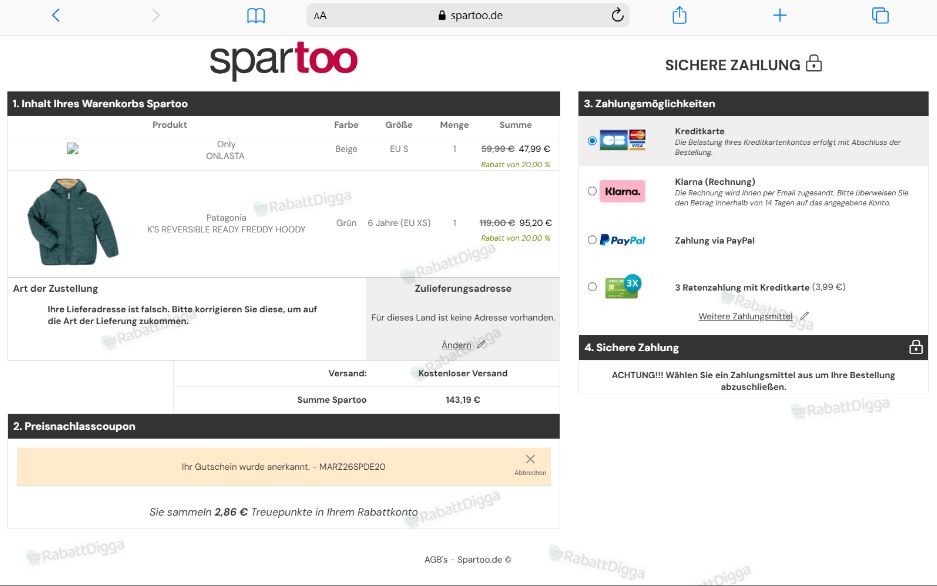Click the 2,86 € Treuepunkte line
Viewport: 937px width, 586px height.
[283, 512]
